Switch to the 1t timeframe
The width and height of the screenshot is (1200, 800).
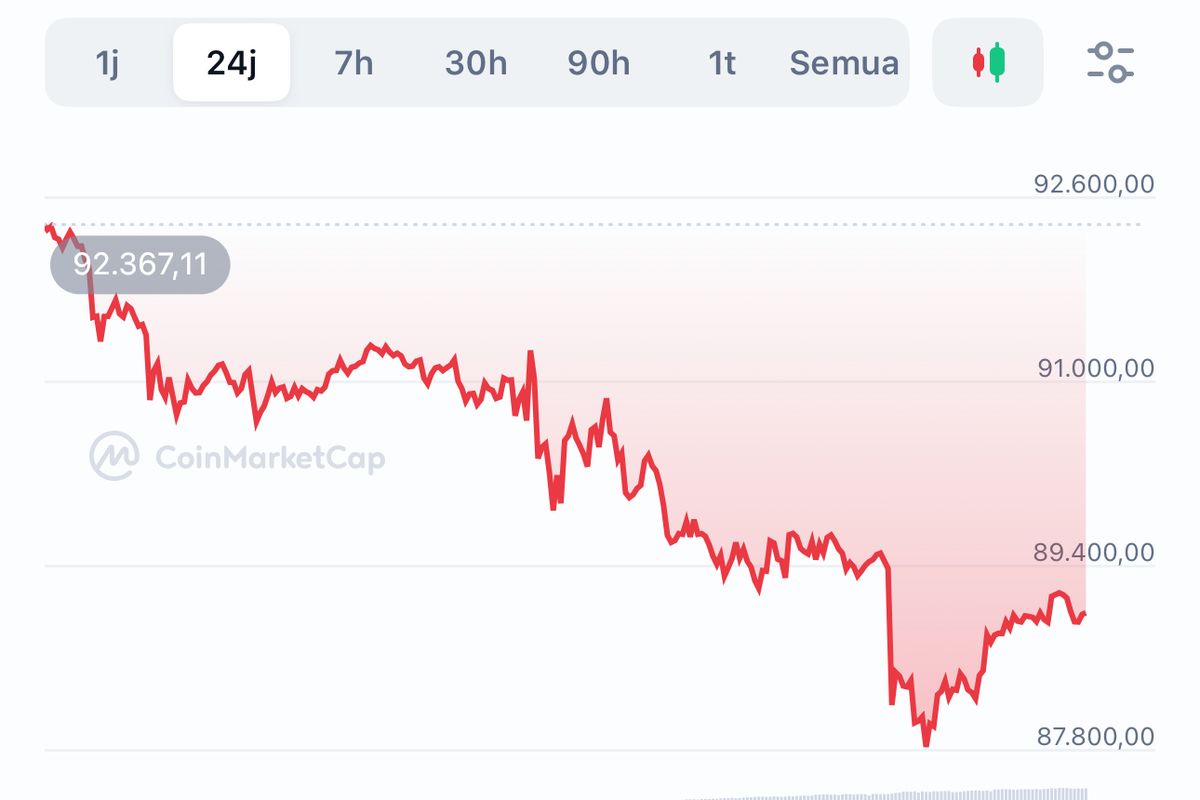[720, 62]
